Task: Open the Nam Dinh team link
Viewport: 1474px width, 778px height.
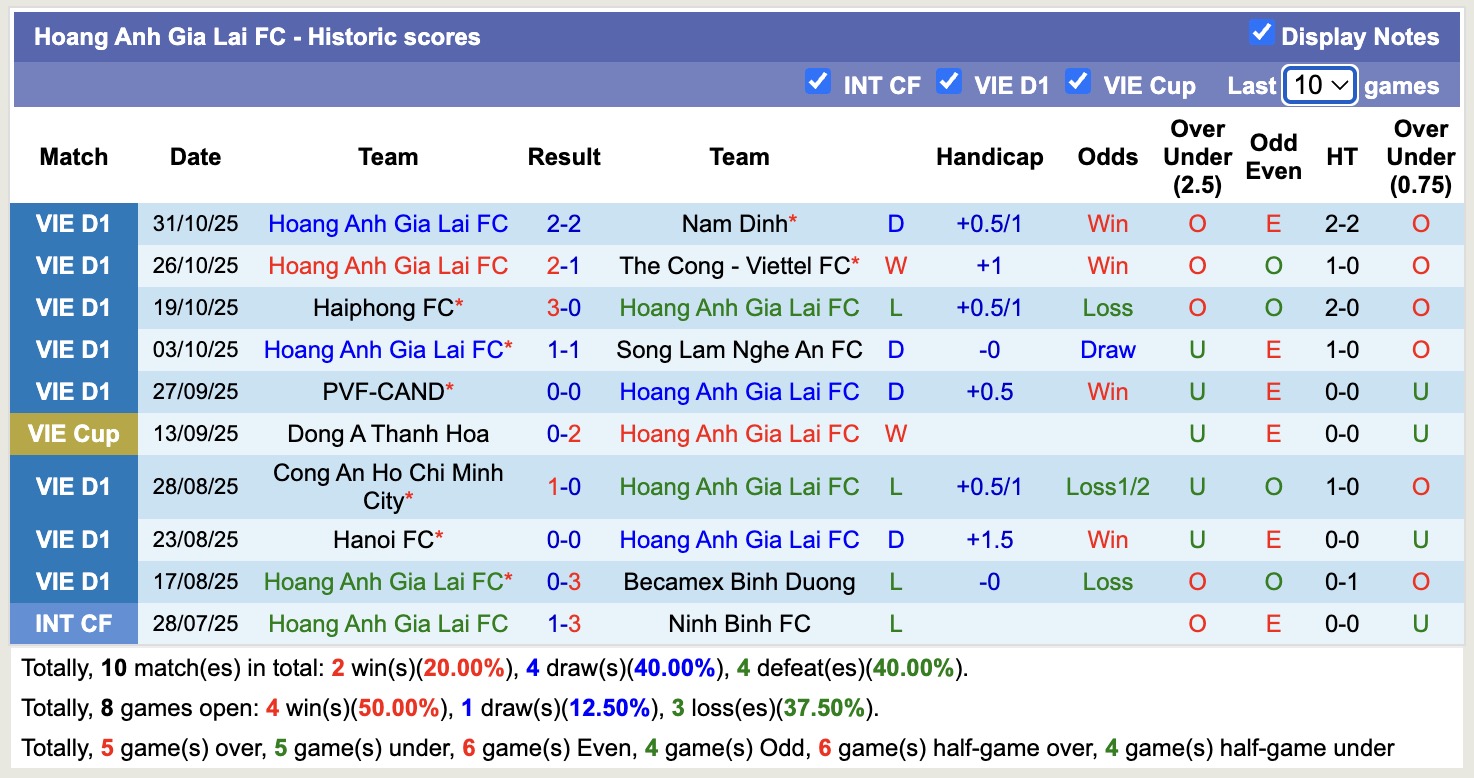Action: [734, 223]
